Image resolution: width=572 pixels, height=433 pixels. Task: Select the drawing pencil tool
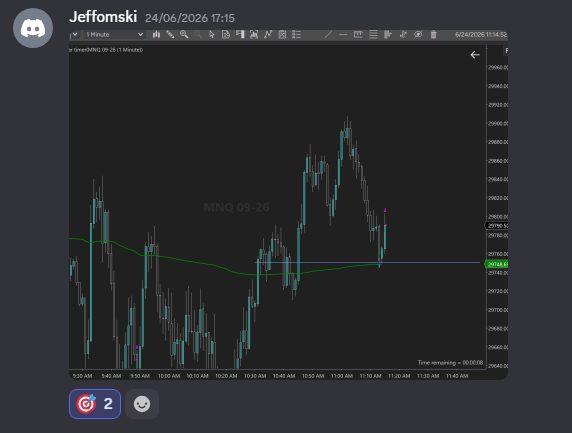tap(170, 34)
